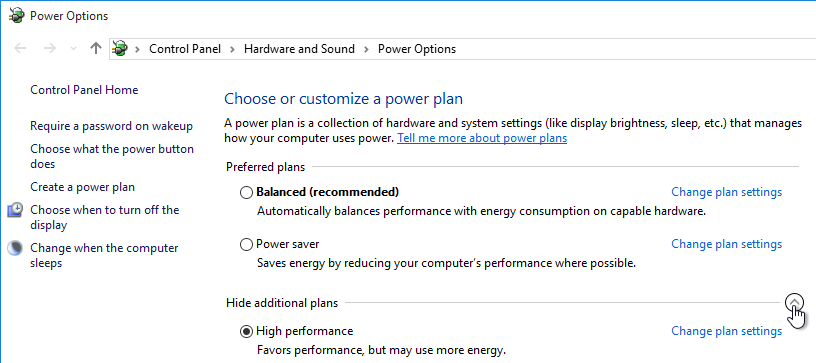Go up one folder level arrow
This screenshot has height=363, width=816.
[96, 48]
